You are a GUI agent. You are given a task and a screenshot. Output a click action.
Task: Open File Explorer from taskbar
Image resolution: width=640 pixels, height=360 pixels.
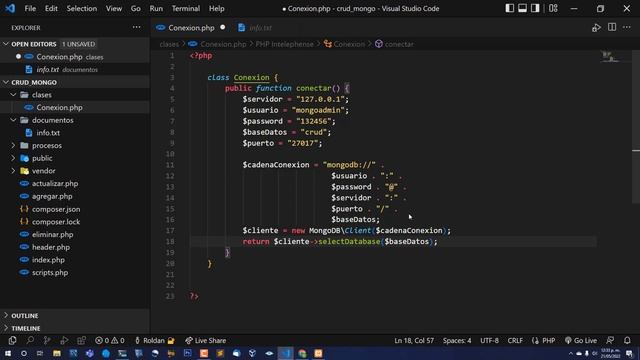tap(57, 353)
